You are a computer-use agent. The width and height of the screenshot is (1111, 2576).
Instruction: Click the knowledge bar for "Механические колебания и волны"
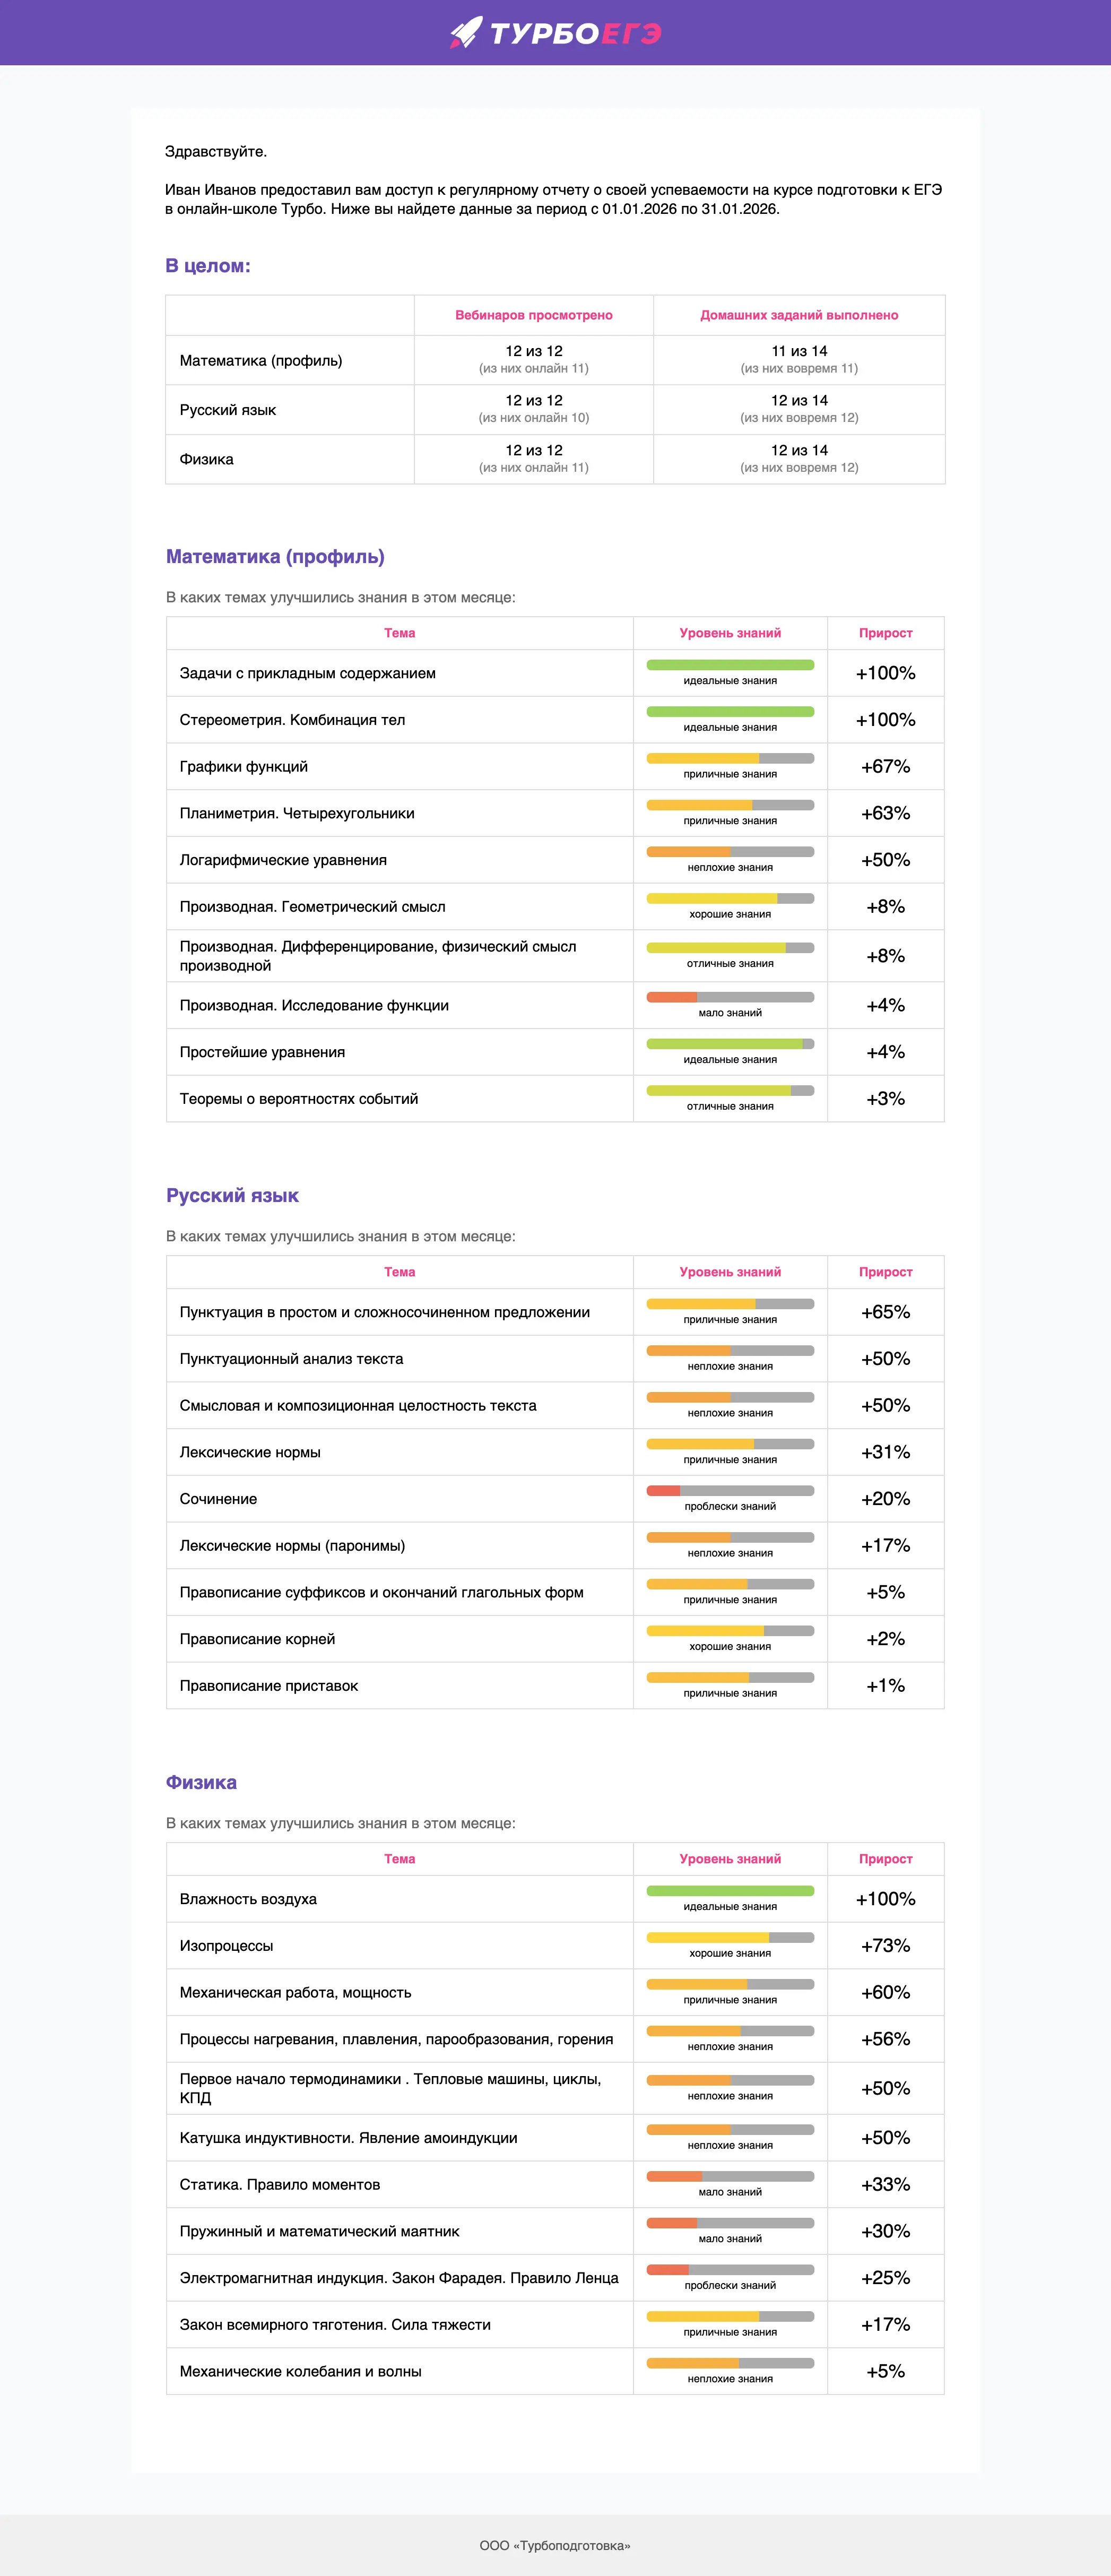tap(730, 2363)
